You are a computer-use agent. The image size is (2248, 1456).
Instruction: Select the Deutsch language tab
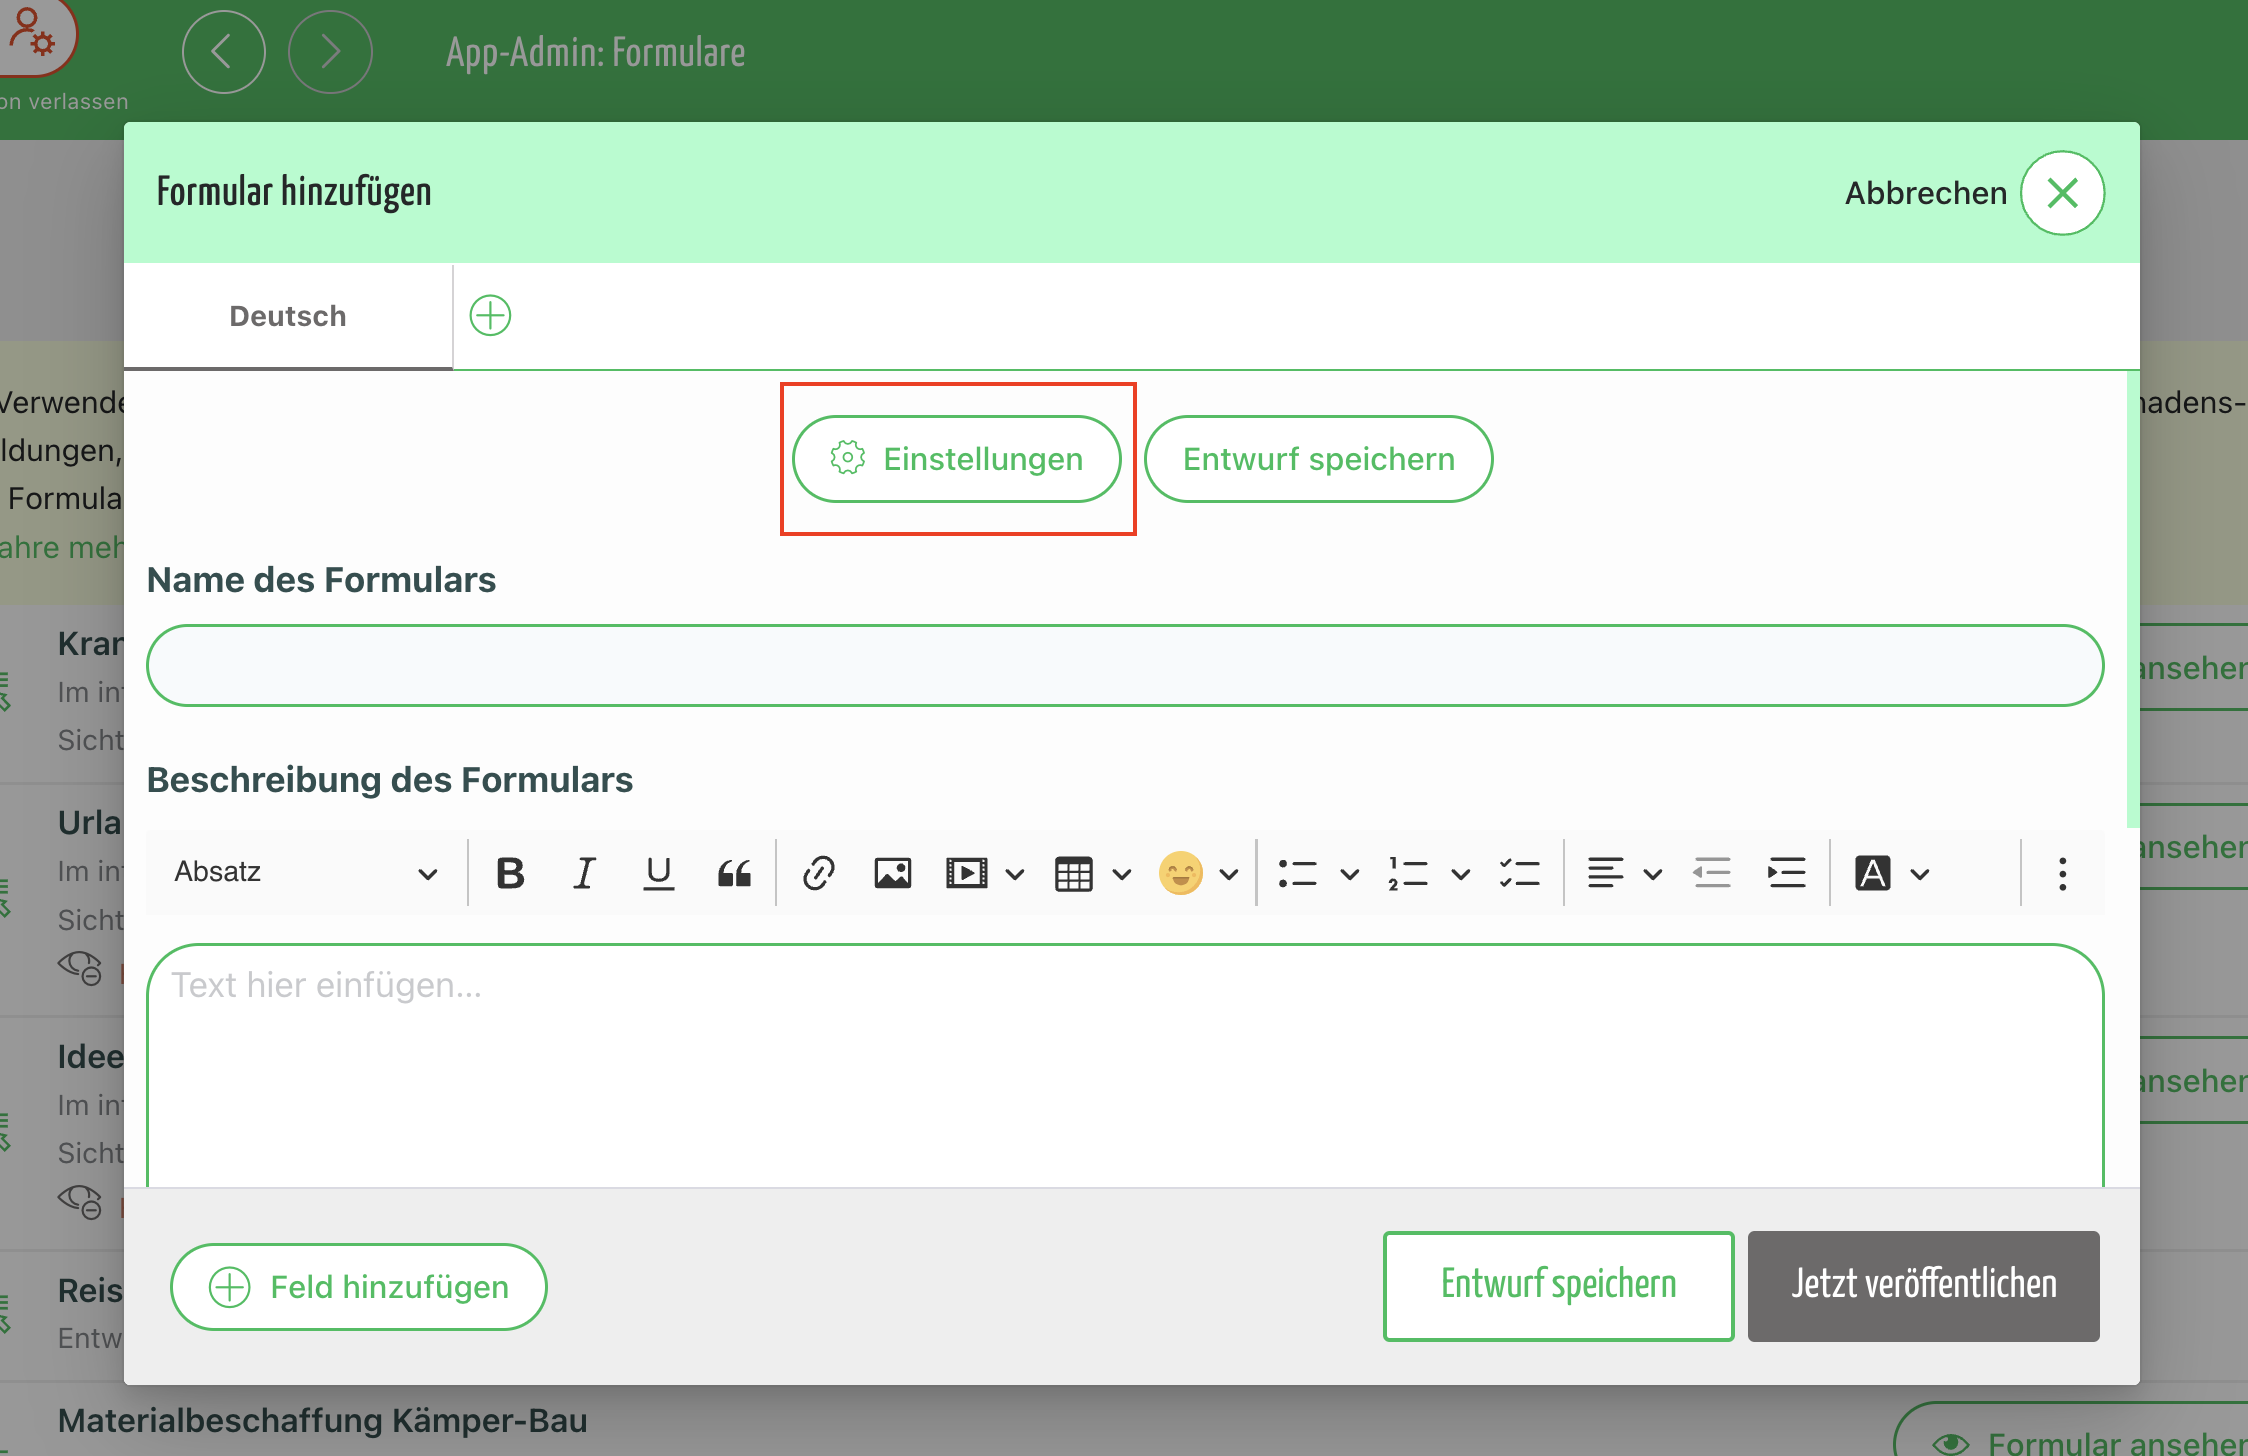point(288,316)
